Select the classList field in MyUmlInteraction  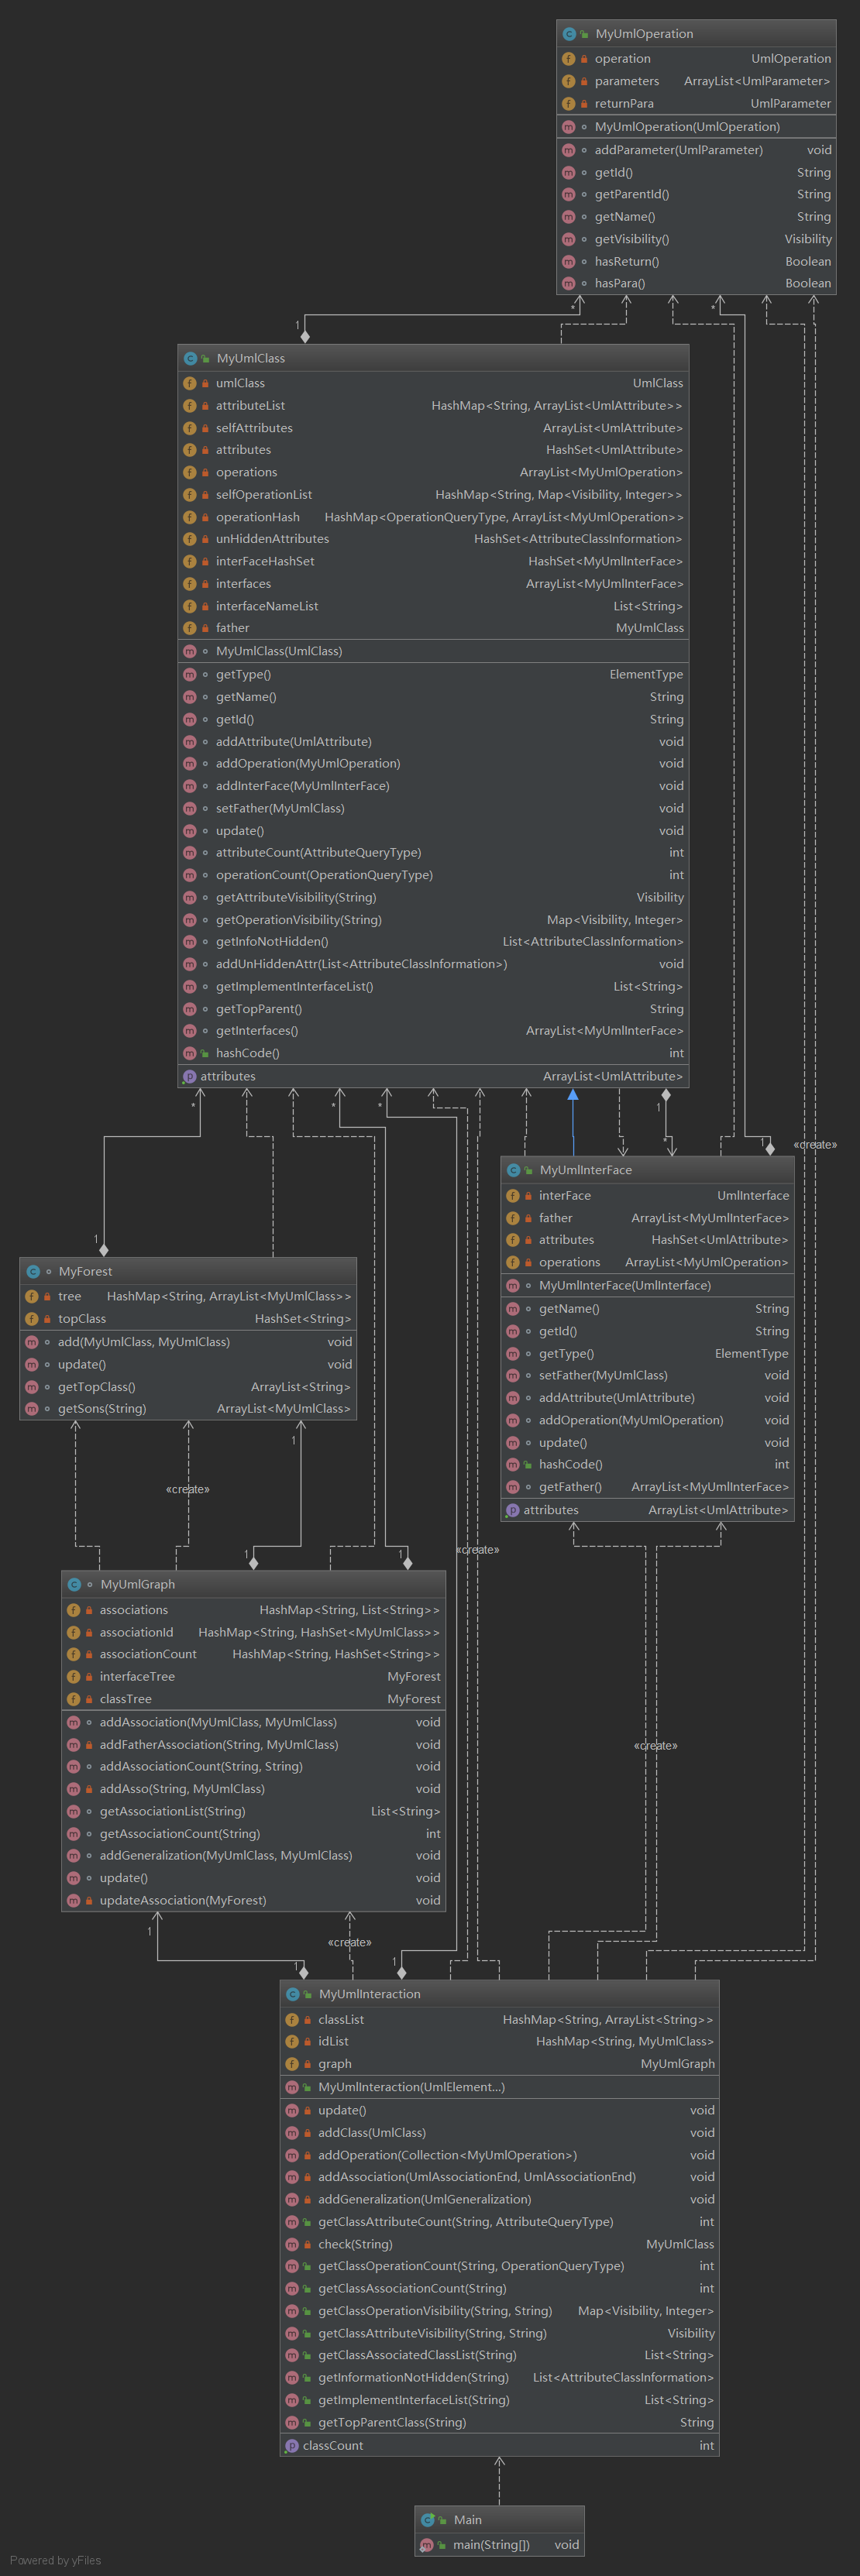(499, 2020)
